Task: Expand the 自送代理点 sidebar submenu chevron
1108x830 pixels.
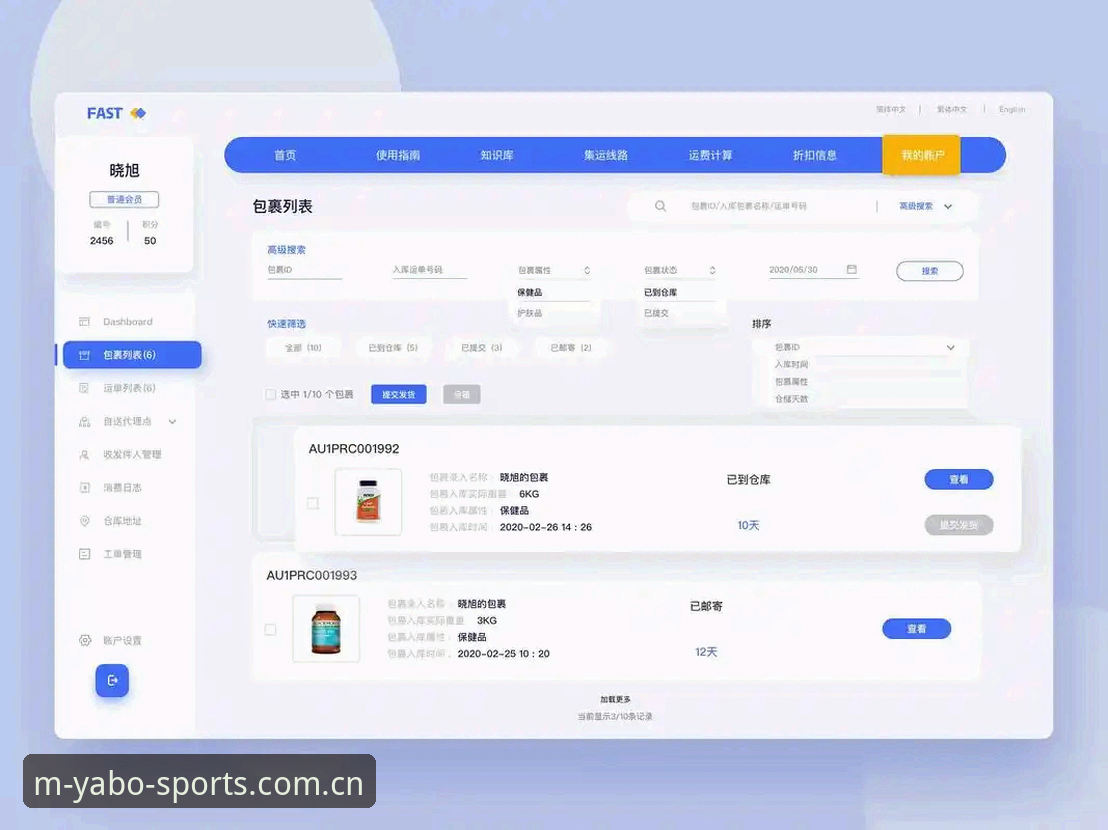Action: (x=172, y=422)
